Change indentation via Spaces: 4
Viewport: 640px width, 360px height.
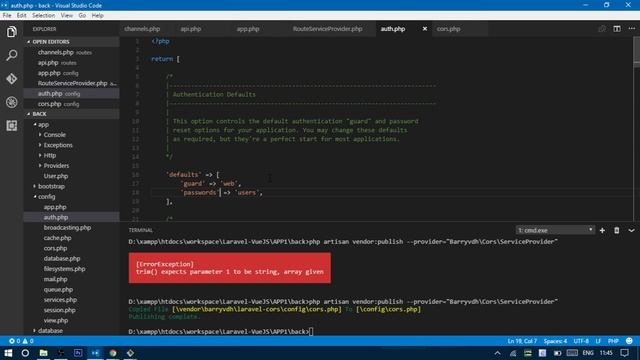coord(555,341)
